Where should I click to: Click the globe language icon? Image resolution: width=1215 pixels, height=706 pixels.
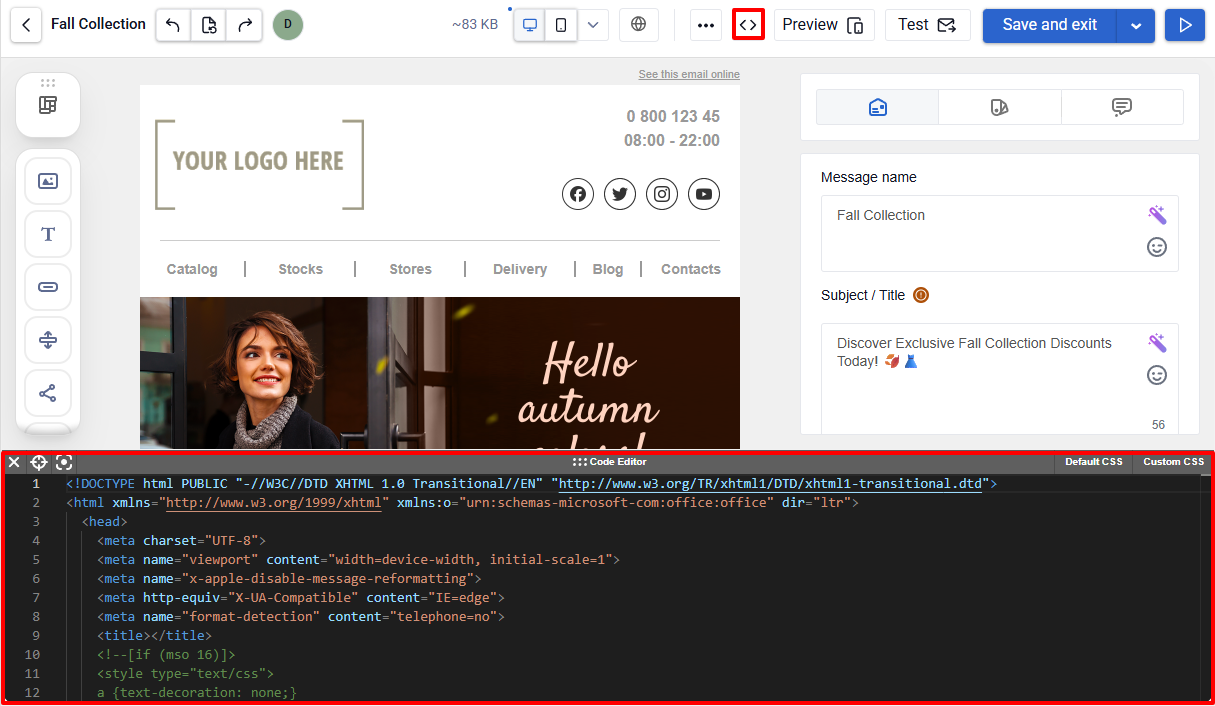click(639, 25)
